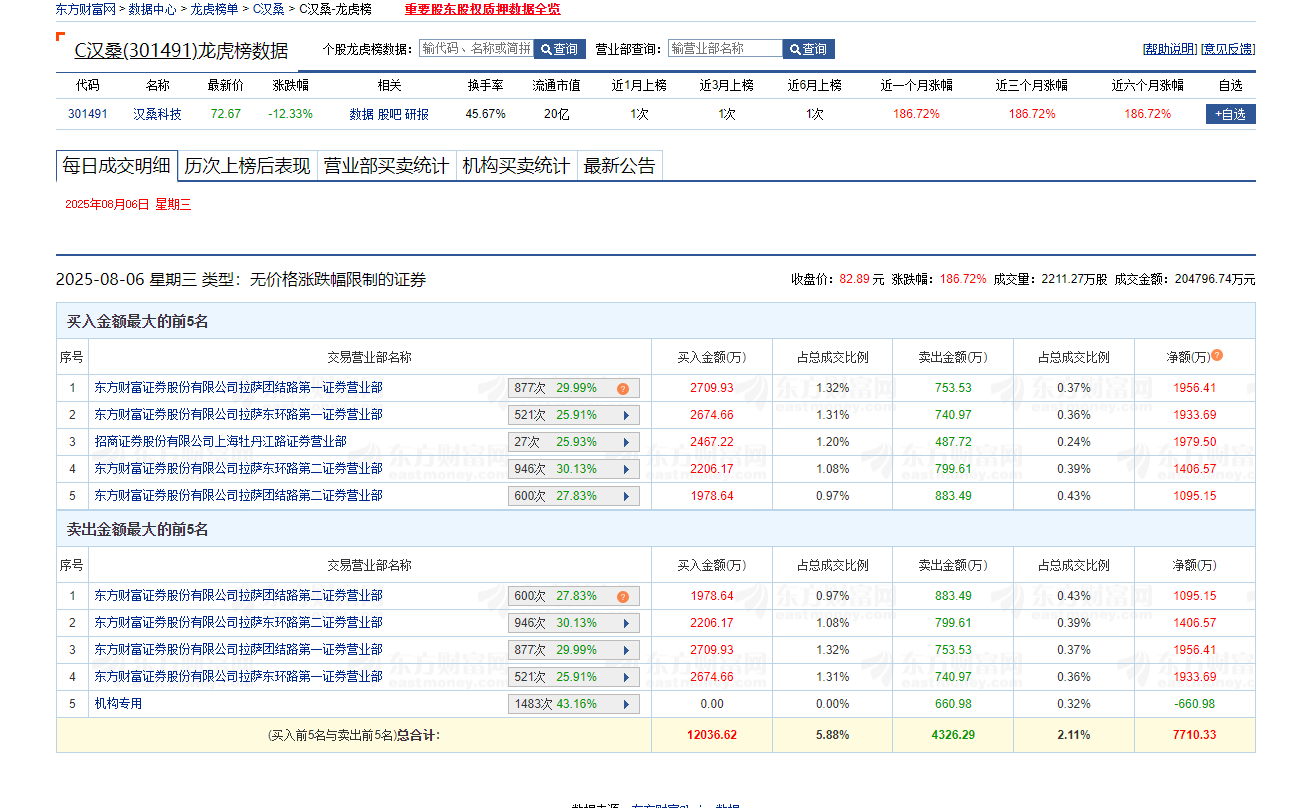
Task: Click the orange help icon beside 净额(万) header
Action: pyautogui.click(x=1217, y=355)
